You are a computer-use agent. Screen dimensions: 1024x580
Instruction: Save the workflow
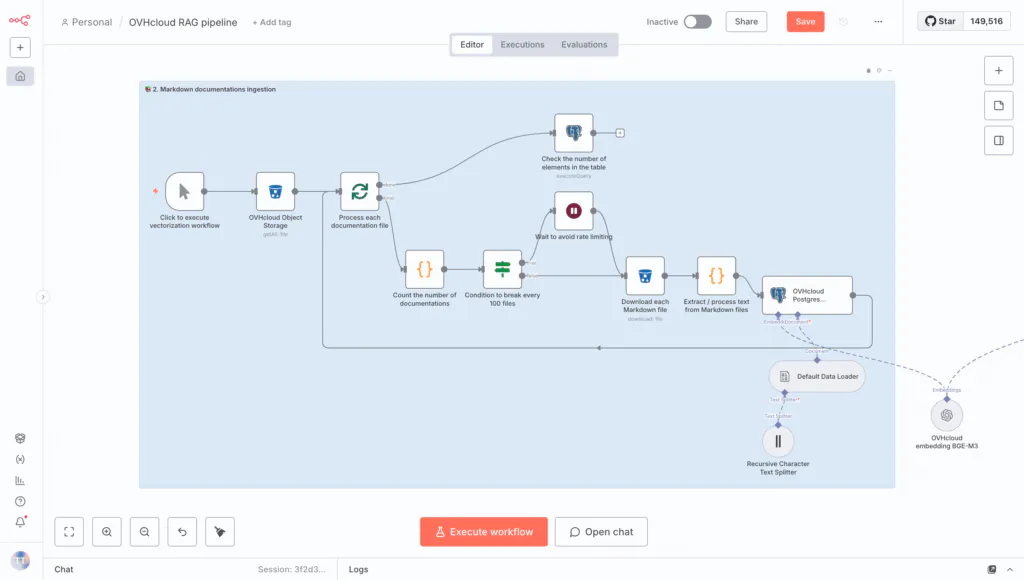(805, 22)
